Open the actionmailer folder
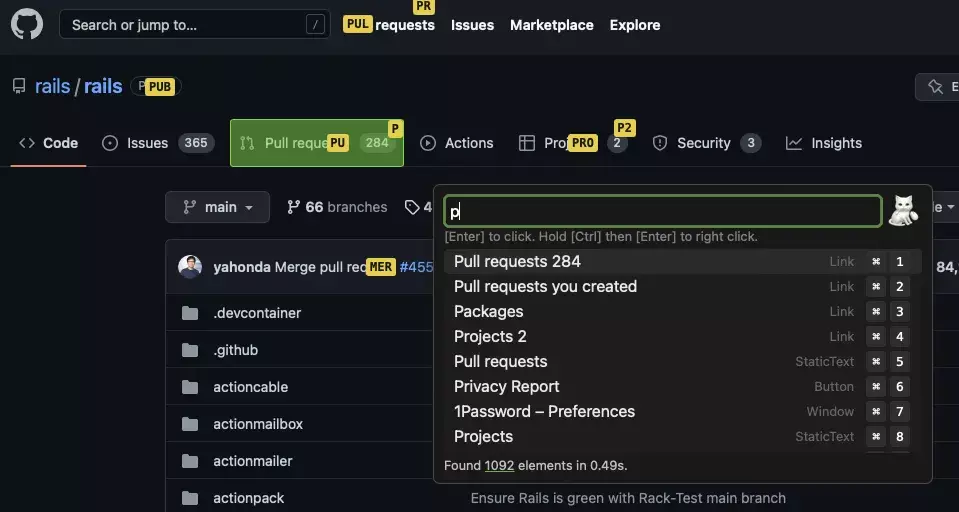Image resolution: width=959 pixels, height=512 pixels. tap(252, 461)
